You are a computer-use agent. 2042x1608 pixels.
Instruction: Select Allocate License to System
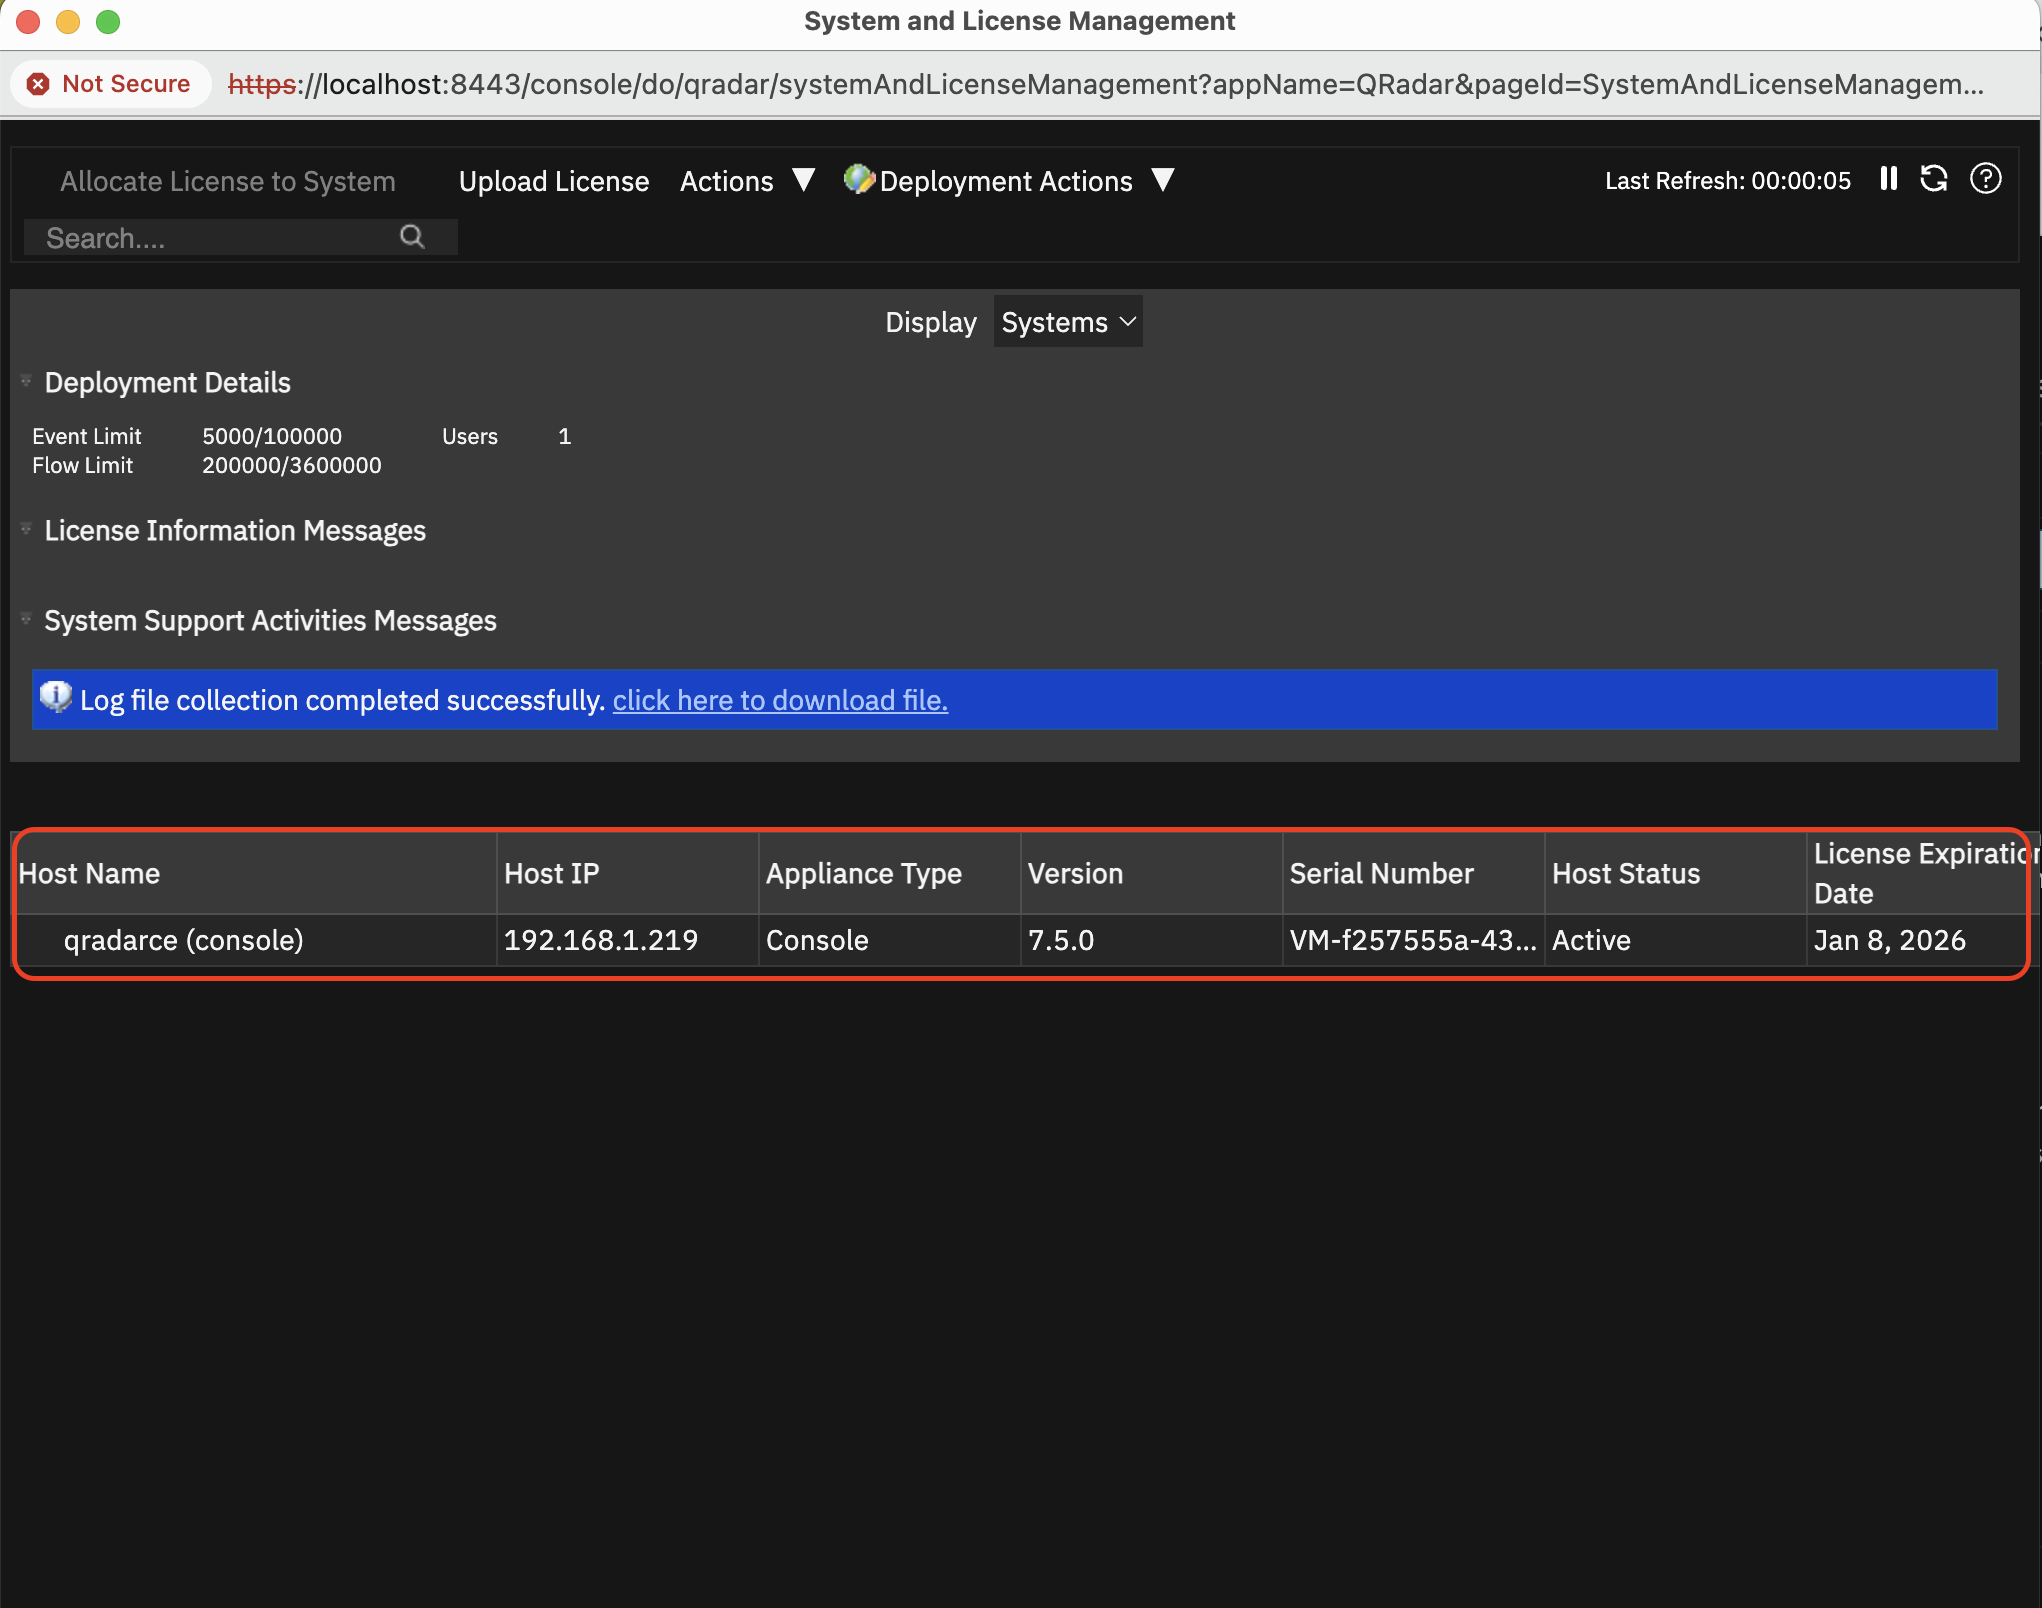[x=227, y=181]
